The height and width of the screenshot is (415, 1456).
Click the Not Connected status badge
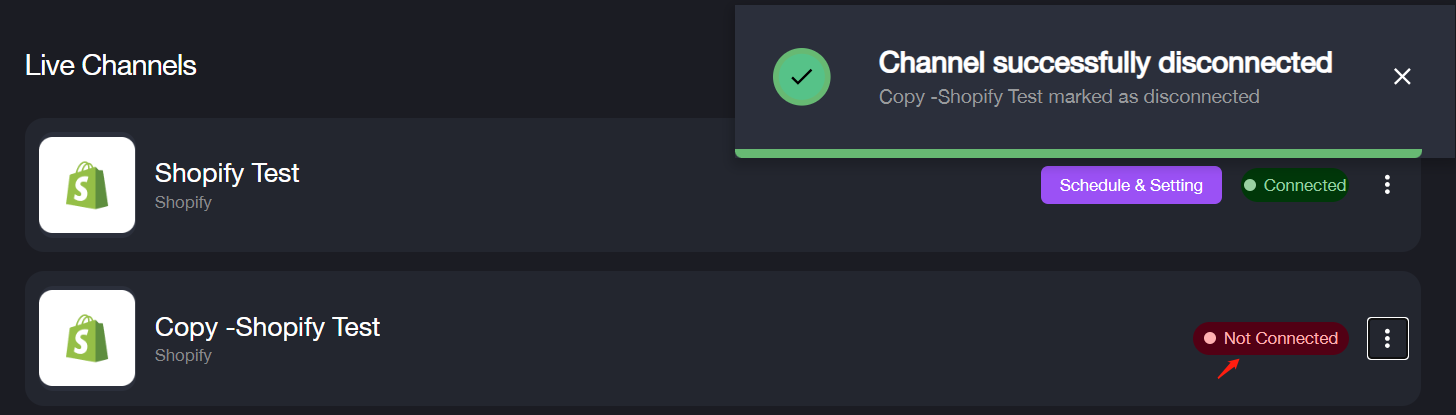[x=1271, y=338]
